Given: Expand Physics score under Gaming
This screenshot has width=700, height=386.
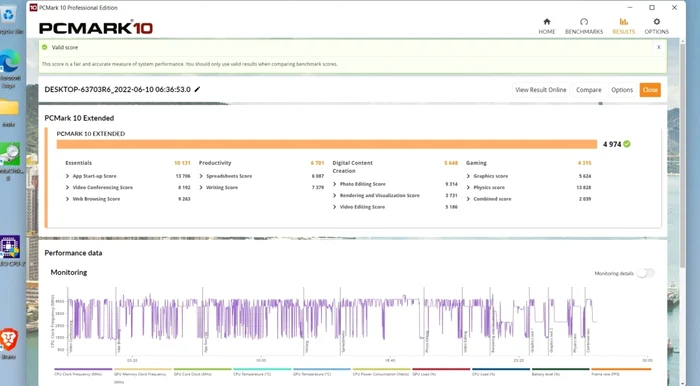Looking at the screenshot, I should pyautogui.click(x=468, y=187).
